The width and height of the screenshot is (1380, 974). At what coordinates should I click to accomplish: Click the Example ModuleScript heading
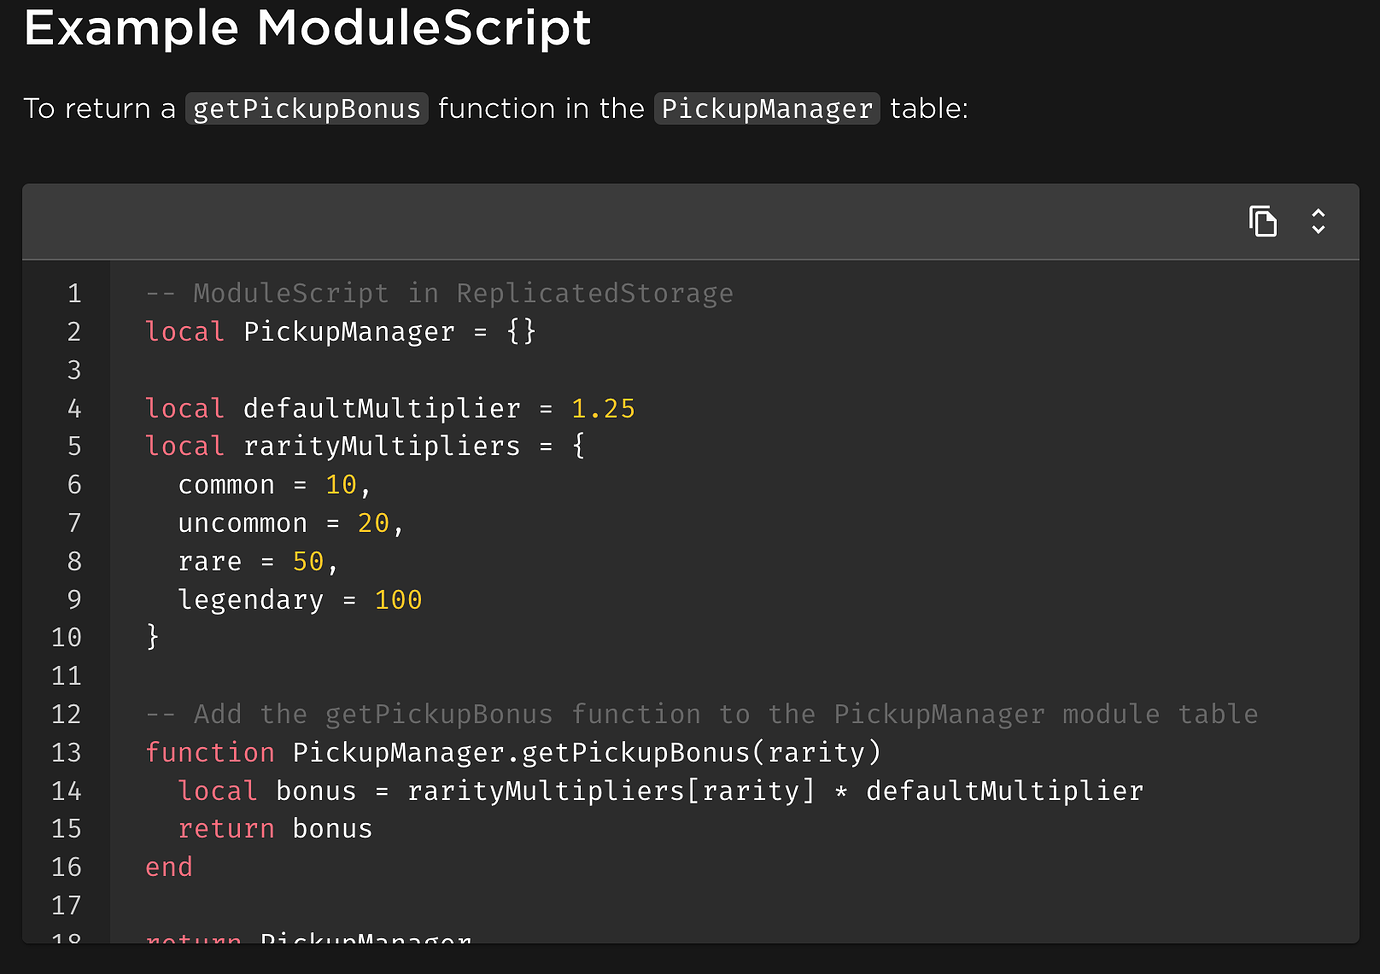pos(307,29)
